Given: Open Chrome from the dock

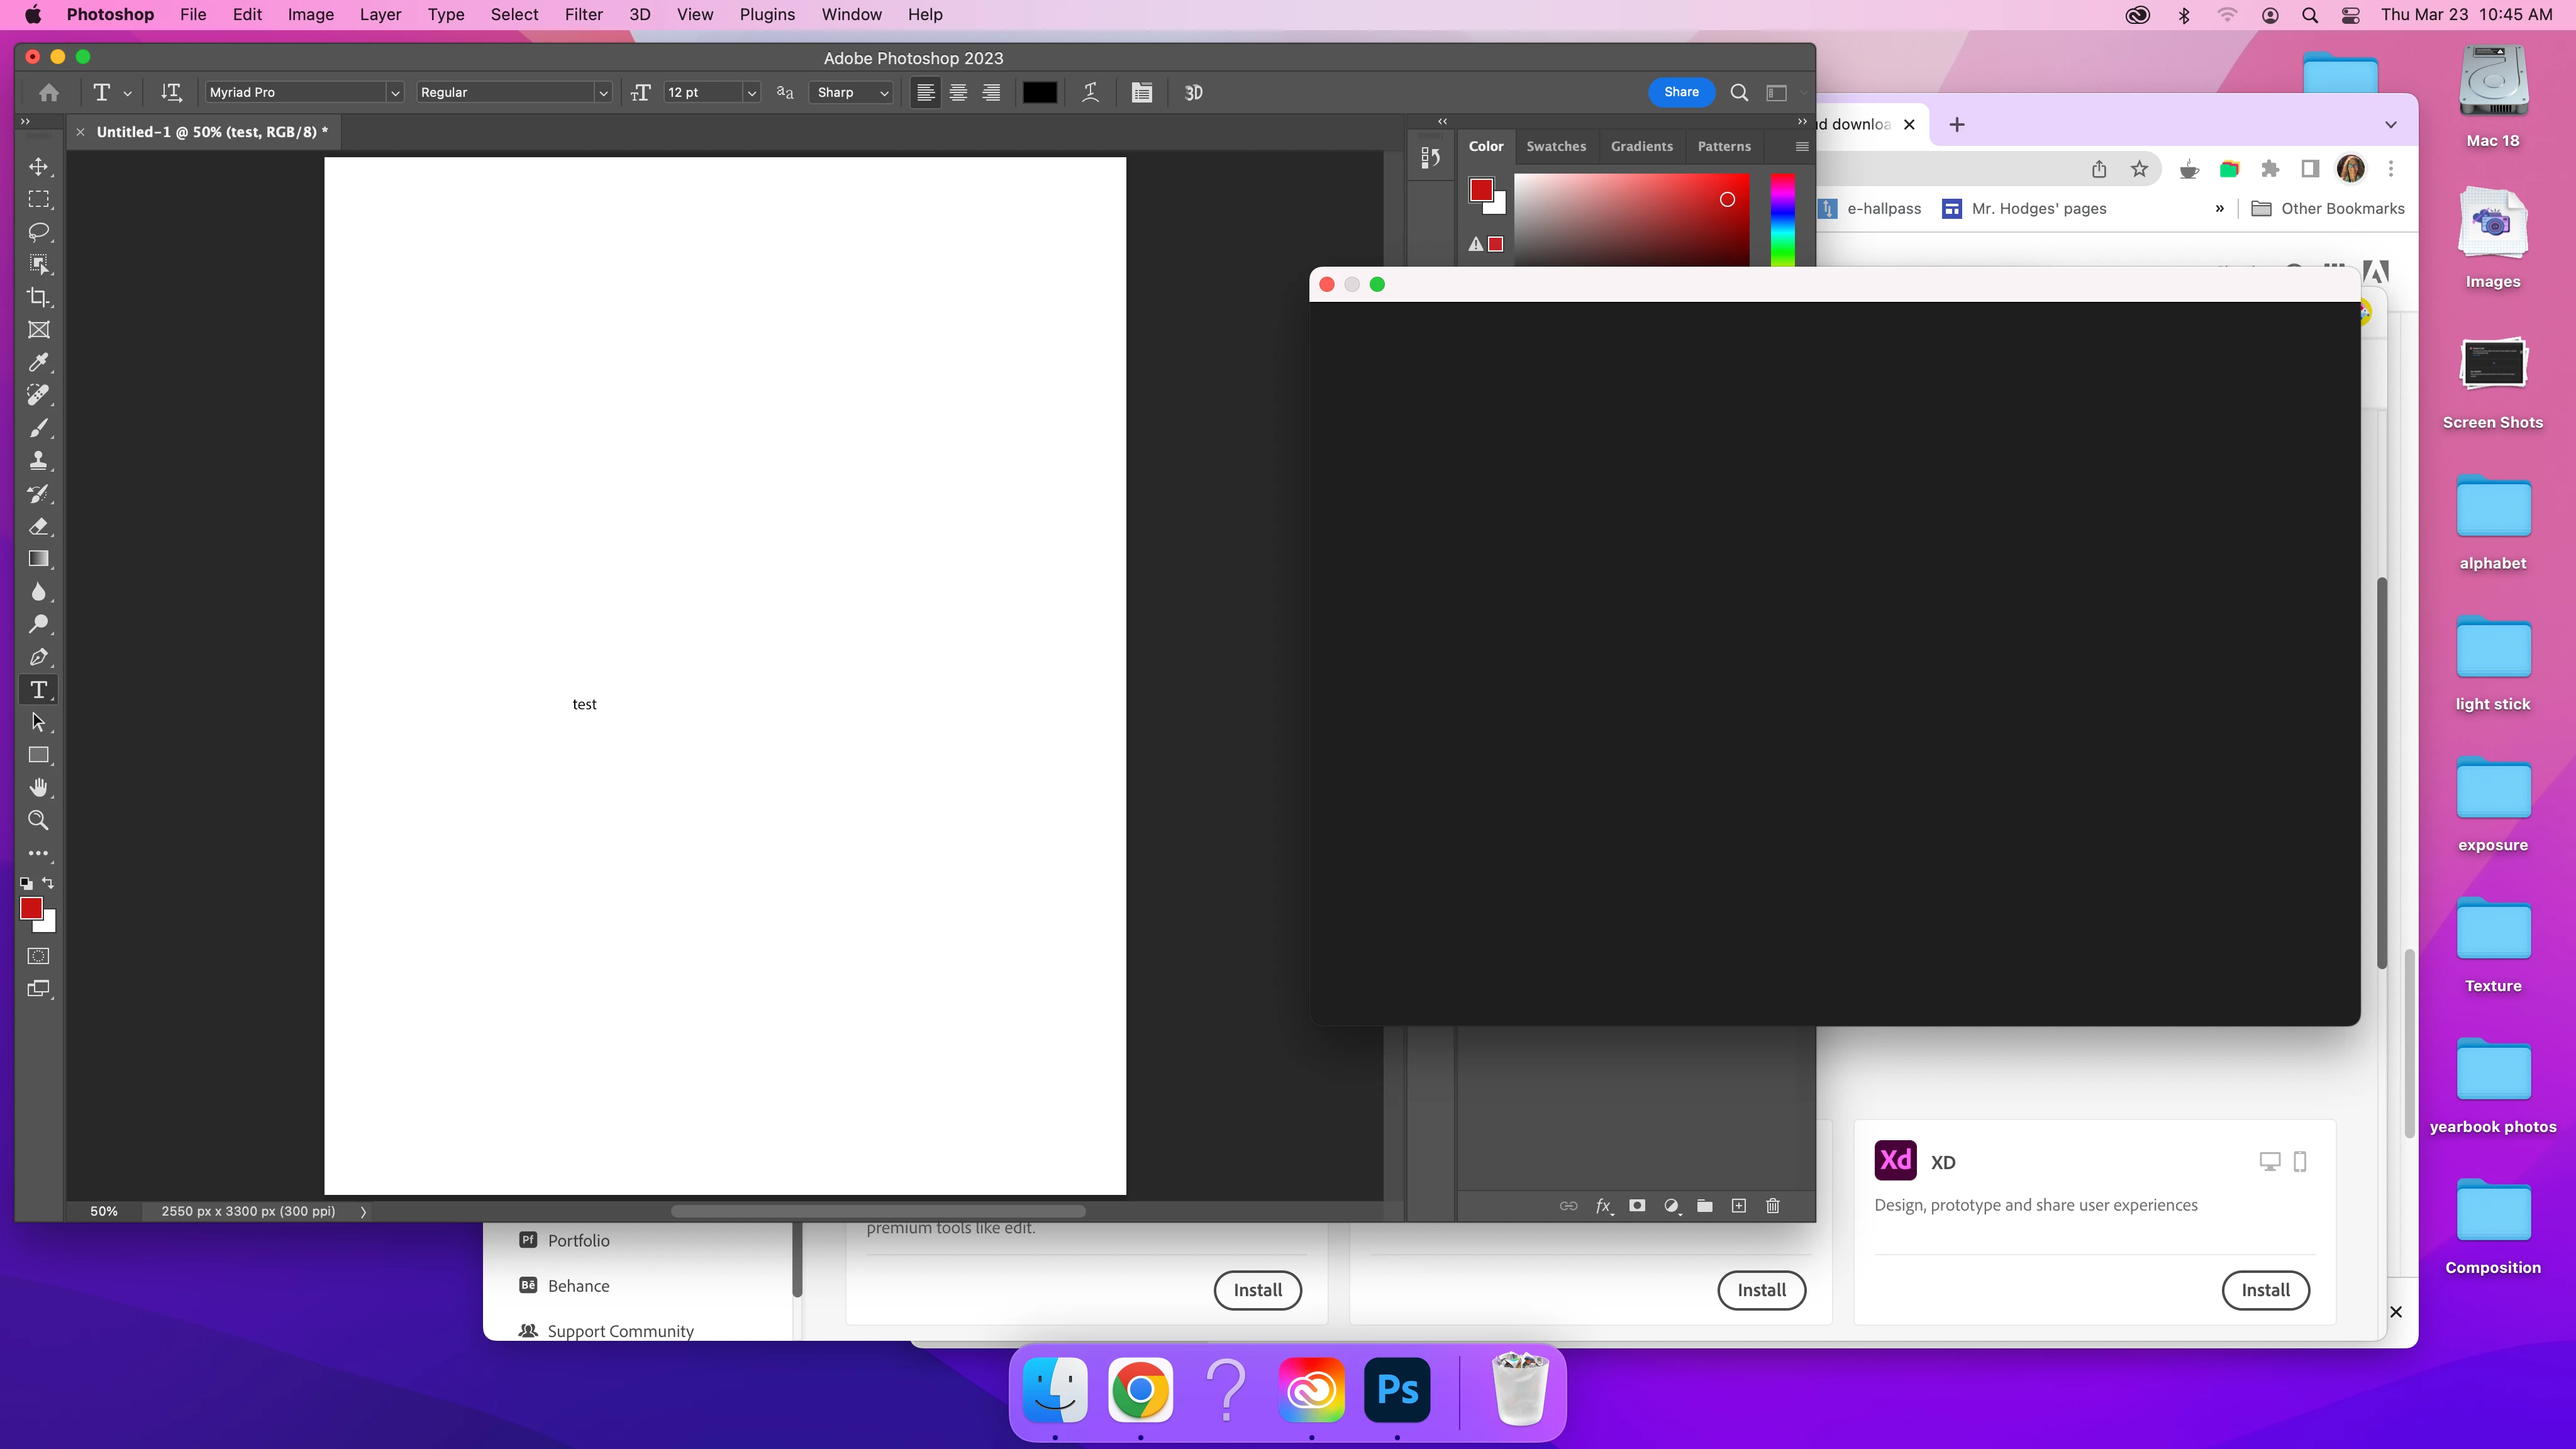Looking at the screenshot, I should click(1140, 1390).
